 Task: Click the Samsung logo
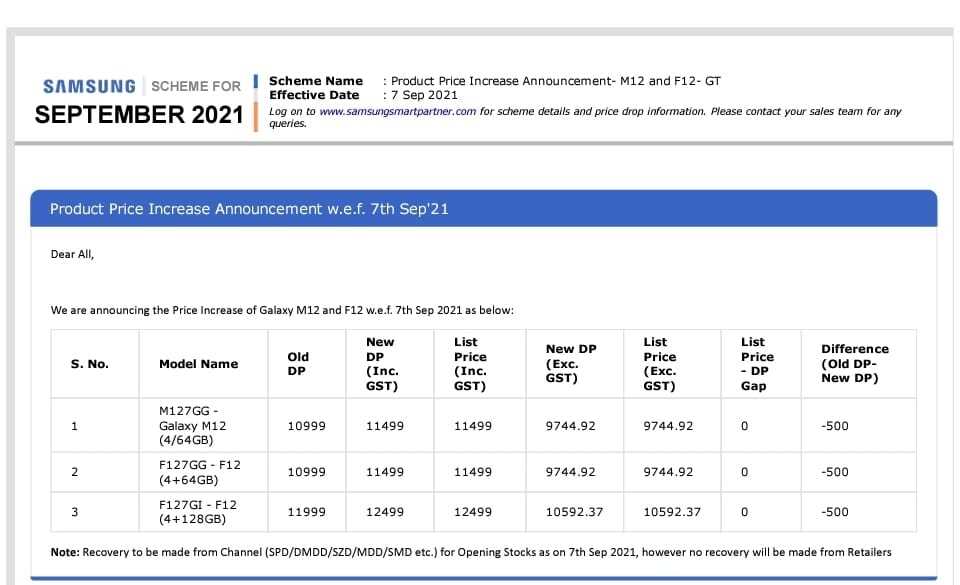[89, 86]
